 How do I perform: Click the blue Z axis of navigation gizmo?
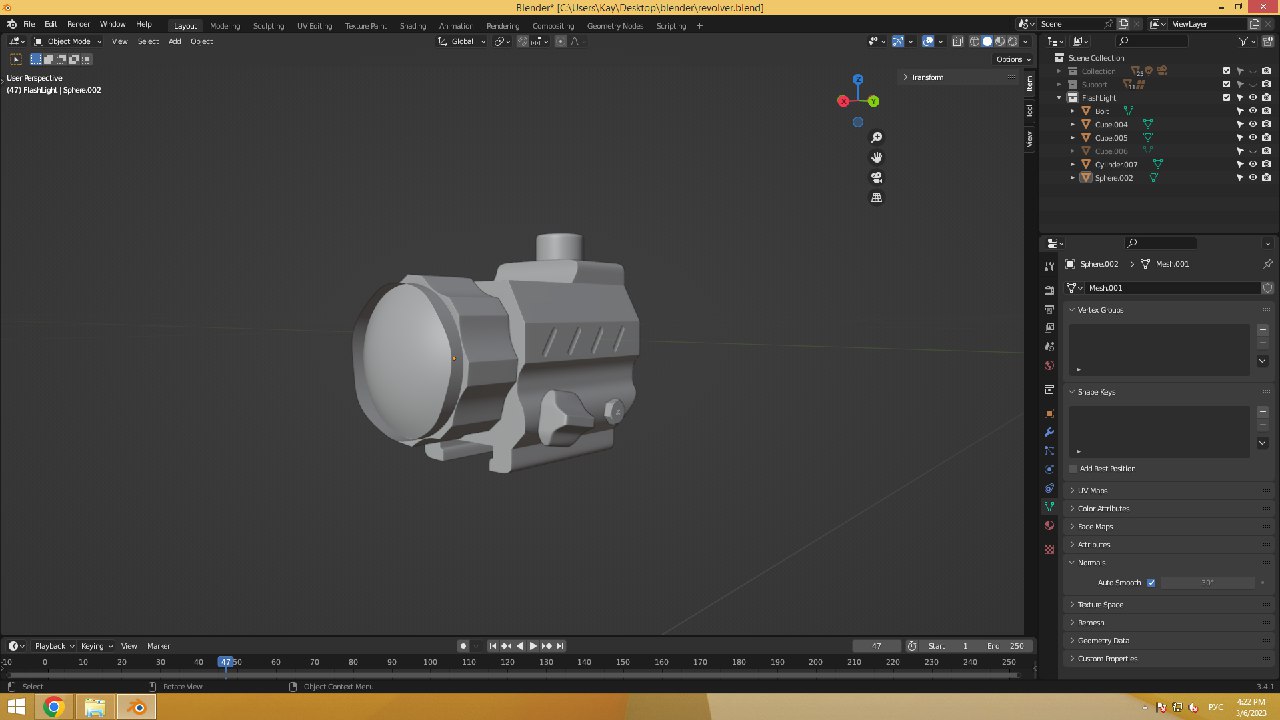point(858,80)
